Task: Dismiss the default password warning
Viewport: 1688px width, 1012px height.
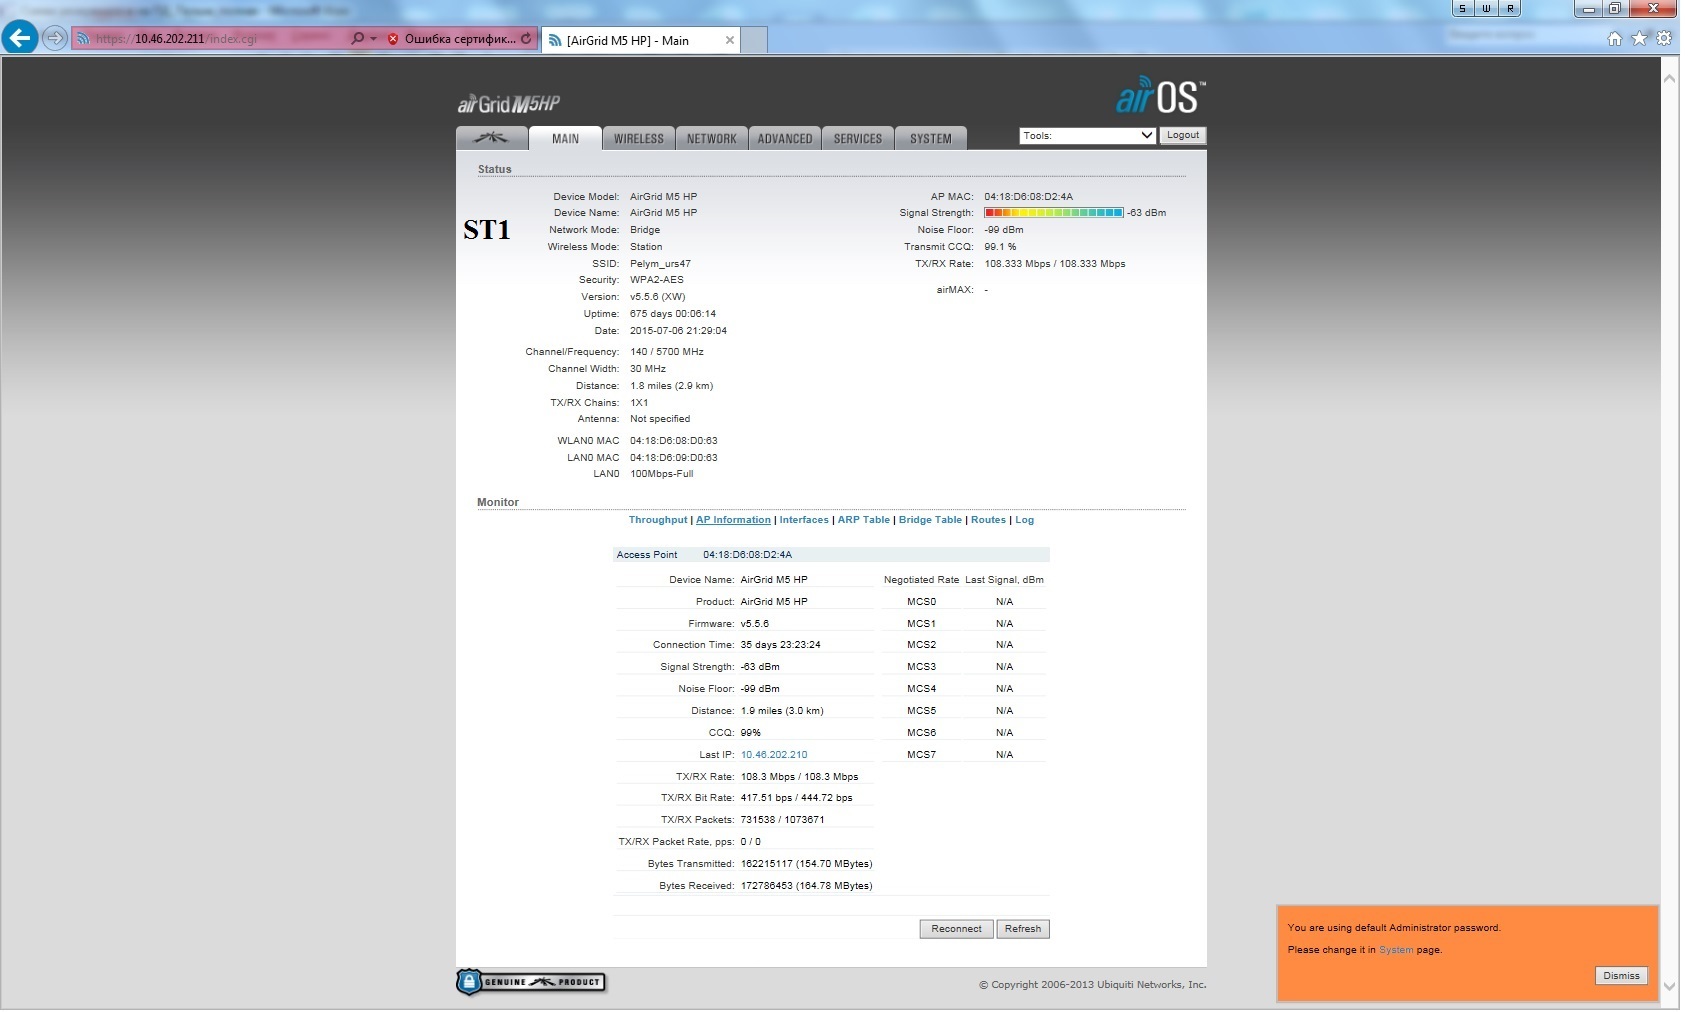Action: pyautogui.click(x=1621, y=976)
